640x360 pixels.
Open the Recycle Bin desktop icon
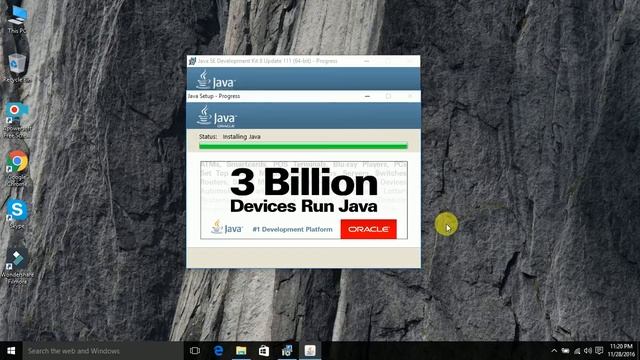(x=17, y=68)
